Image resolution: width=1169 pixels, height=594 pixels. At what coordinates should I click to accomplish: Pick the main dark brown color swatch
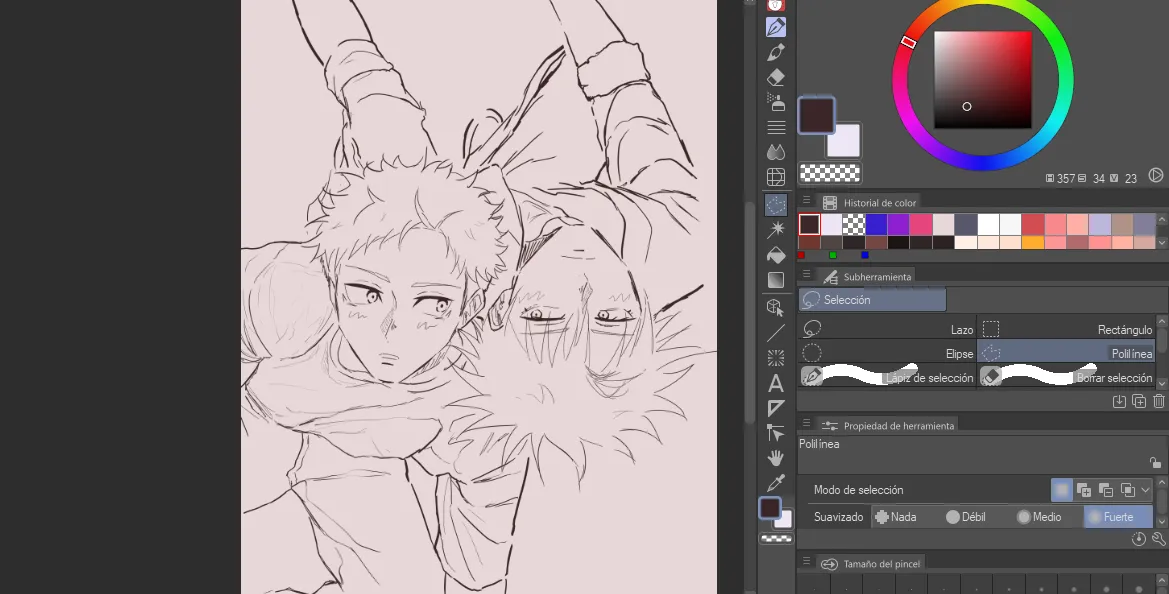816,115
